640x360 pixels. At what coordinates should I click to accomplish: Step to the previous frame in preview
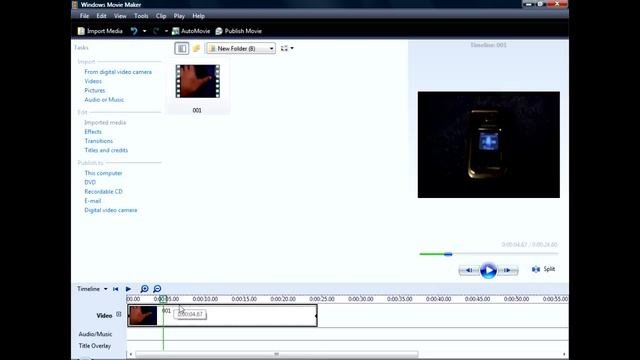click(469, 270)
